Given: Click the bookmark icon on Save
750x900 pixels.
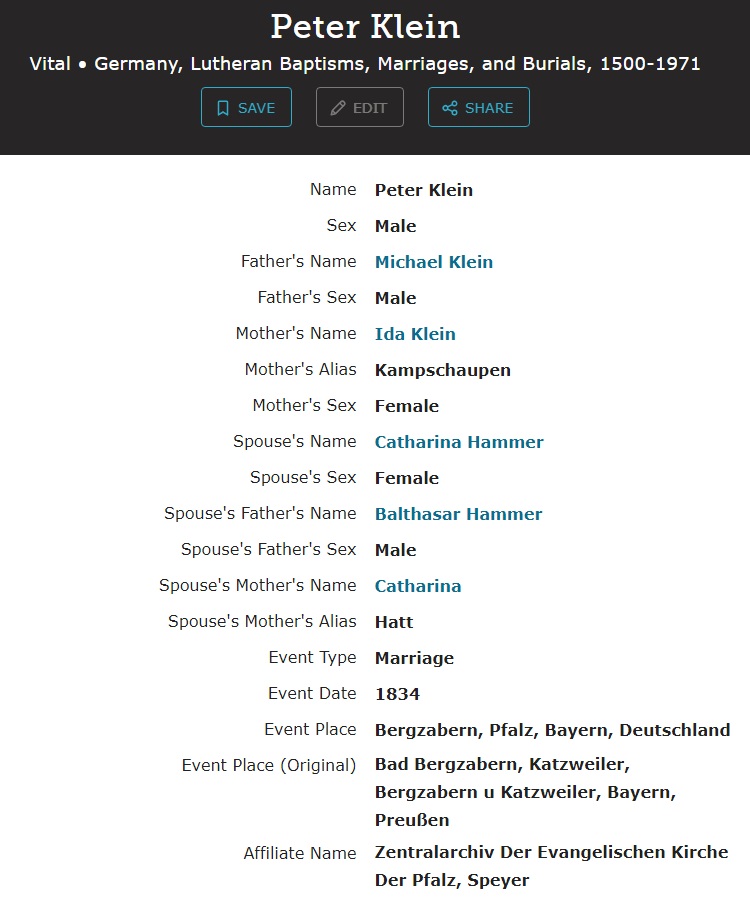Looking at the screenshot, I should pos(223,108).
